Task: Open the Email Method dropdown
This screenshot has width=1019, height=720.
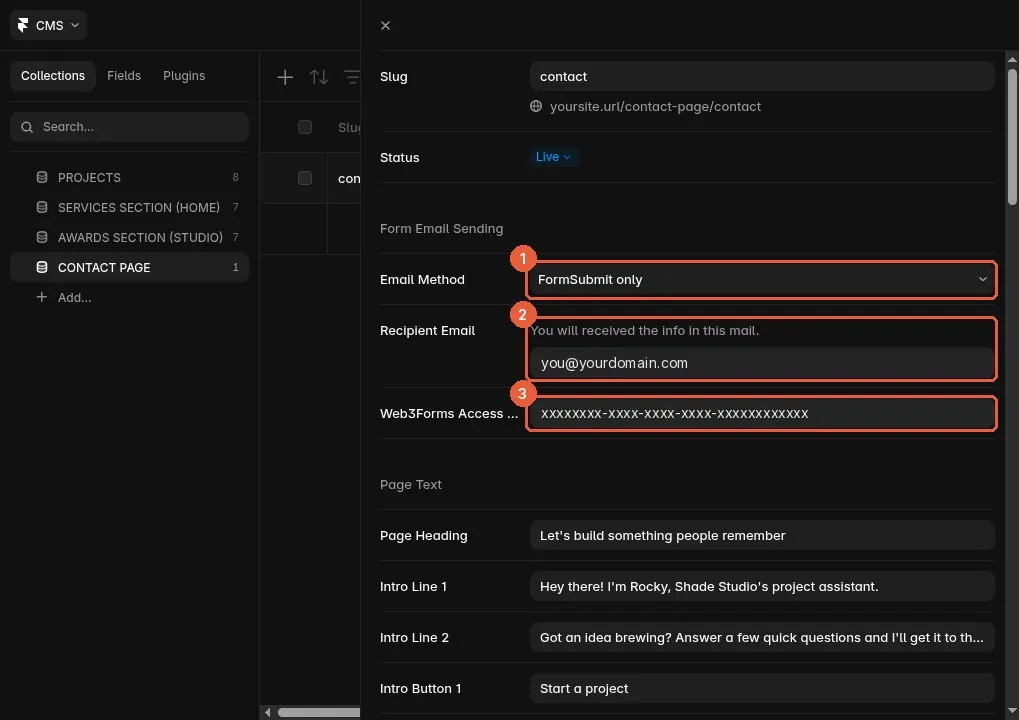Action: tap(762, 279)
